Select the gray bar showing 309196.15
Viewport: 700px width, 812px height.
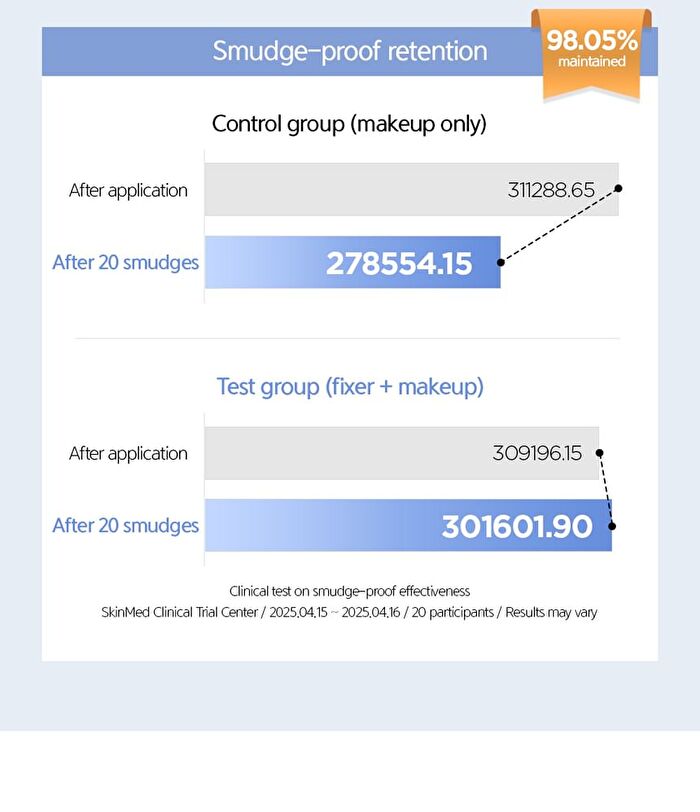point(402,453)
